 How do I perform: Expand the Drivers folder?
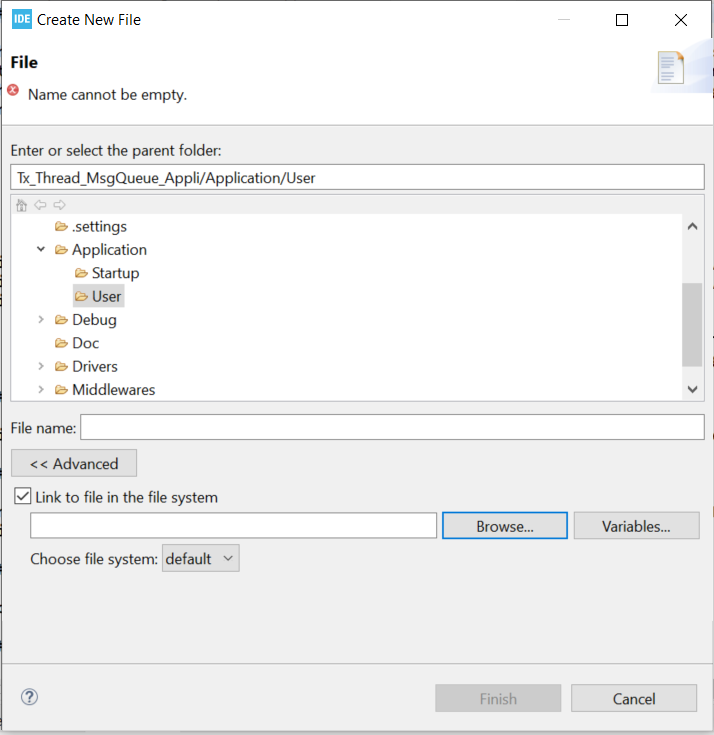[41, 366]
